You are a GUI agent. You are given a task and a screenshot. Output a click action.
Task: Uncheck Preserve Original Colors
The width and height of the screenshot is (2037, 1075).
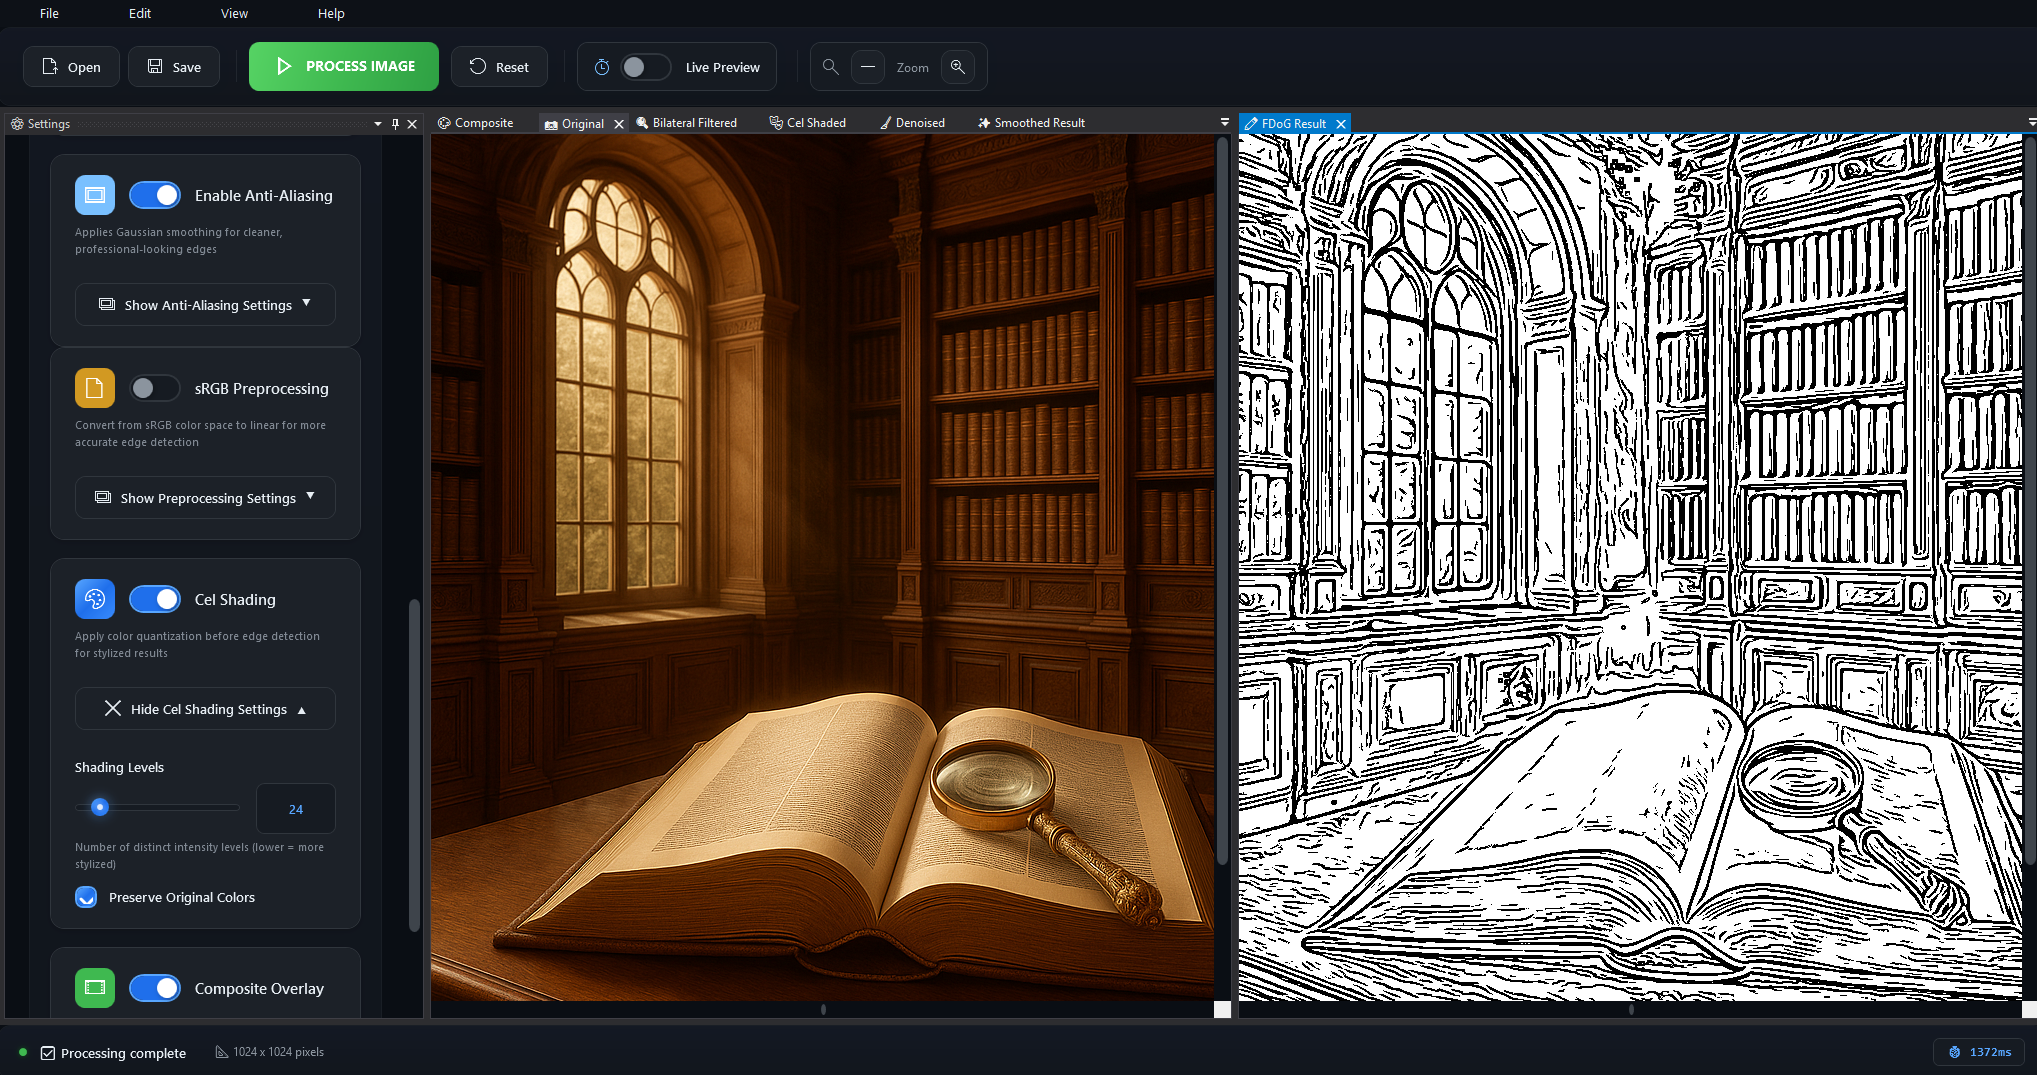pos(87,897)
